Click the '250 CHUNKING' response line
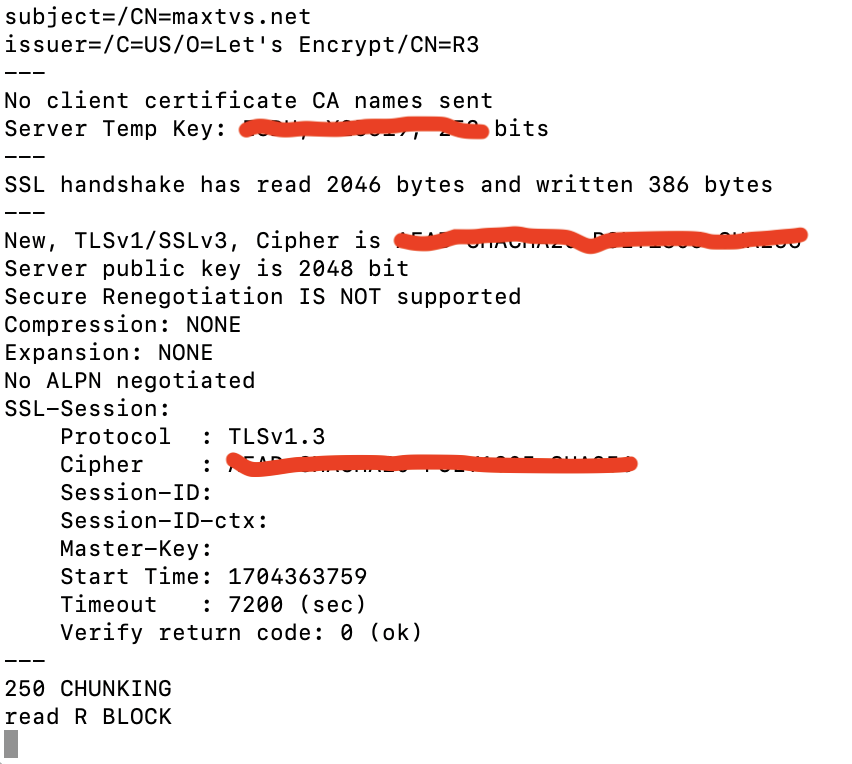 (88, 688)
